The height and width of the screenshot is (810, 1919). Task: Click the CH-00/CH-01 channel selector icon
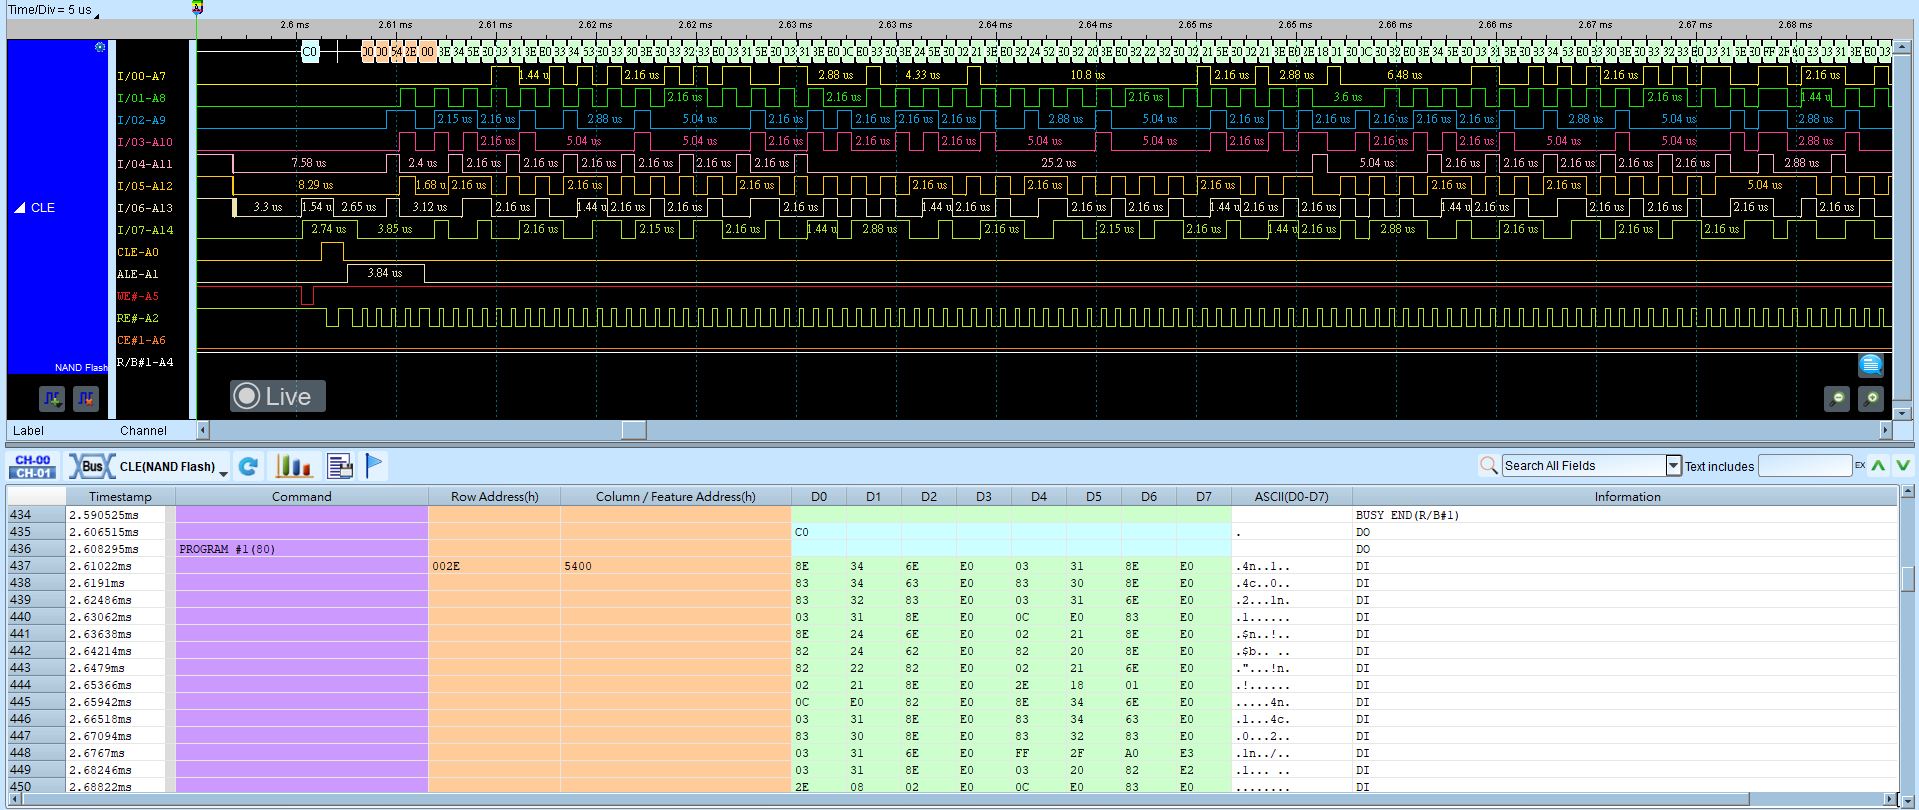coord(33,466)
